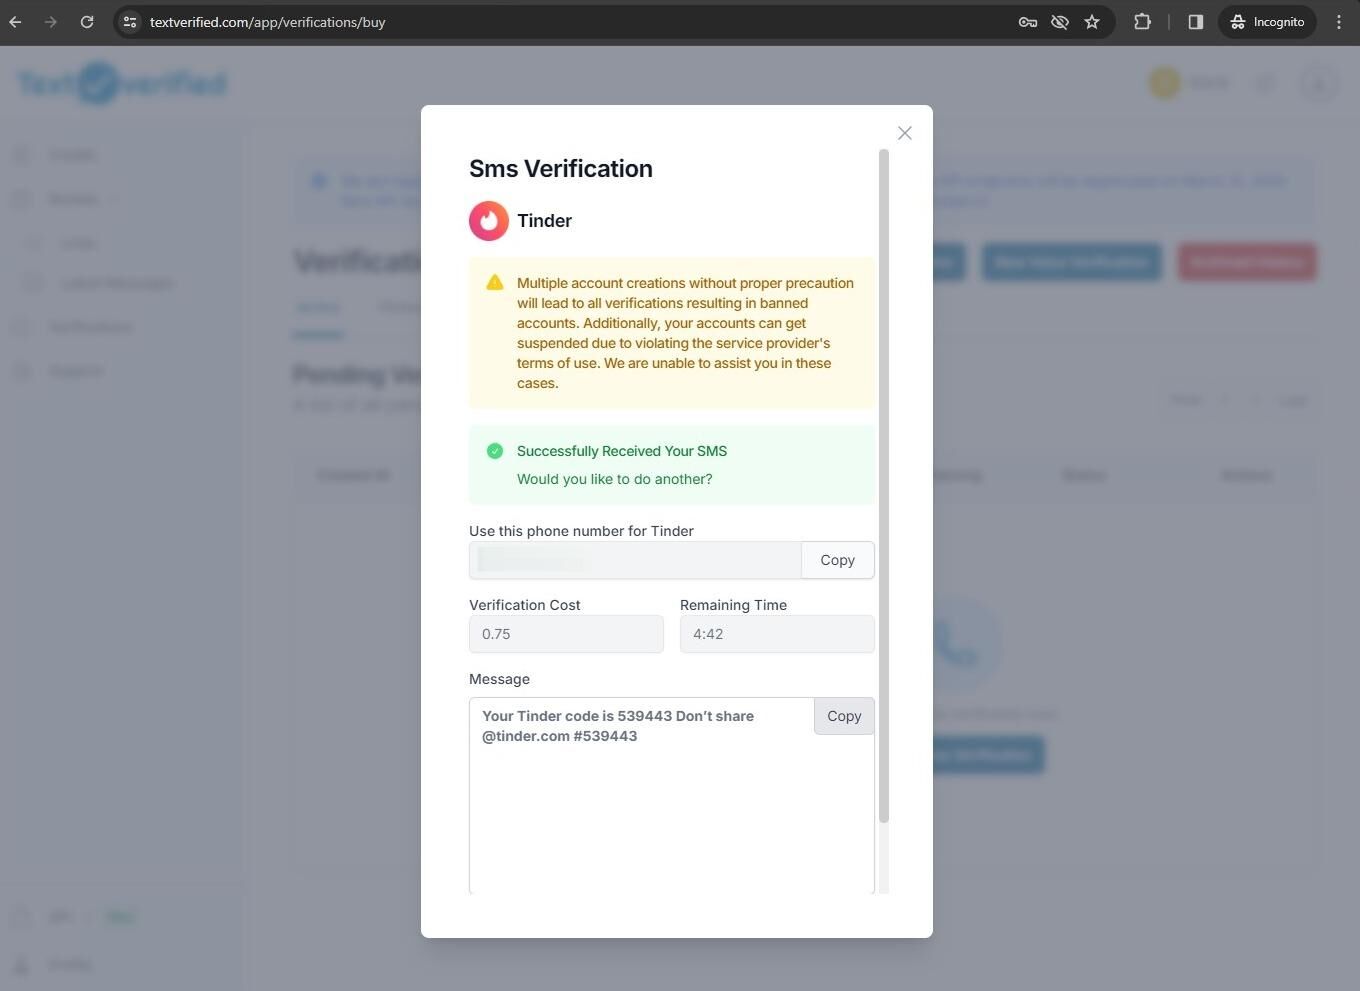Bookmark this page with the star icon
This screenshot has width=1360, height=991.
click(x=1092, y=22)
